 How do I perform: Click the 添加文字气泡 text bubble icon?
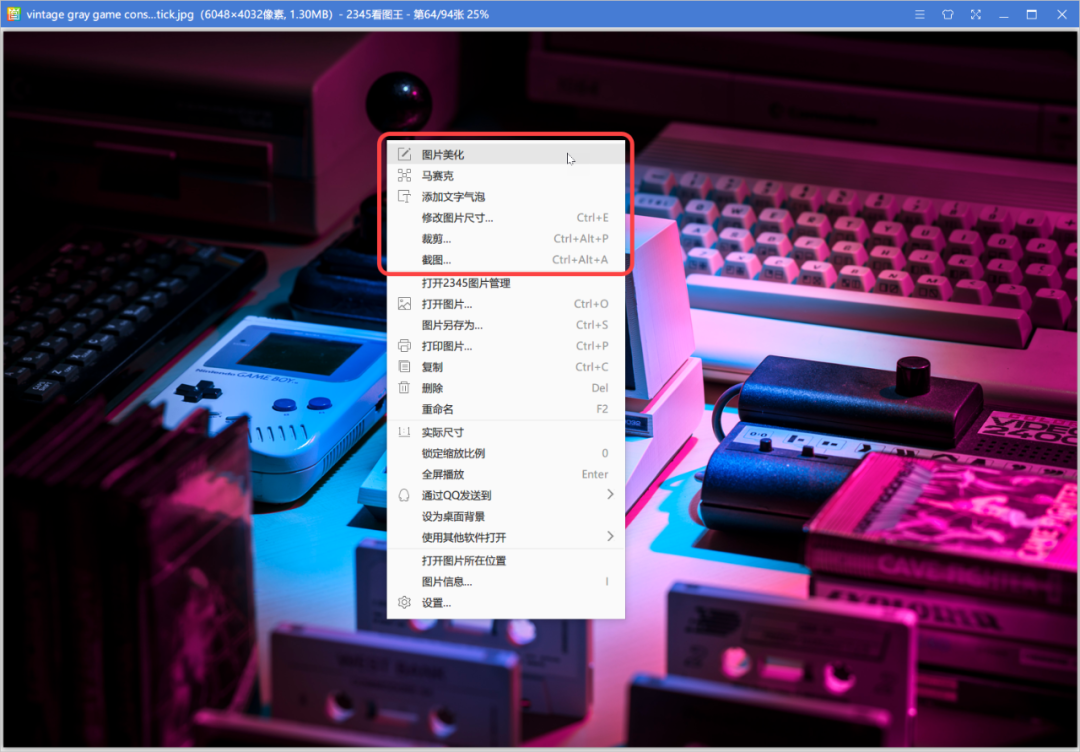pos(404,196)
